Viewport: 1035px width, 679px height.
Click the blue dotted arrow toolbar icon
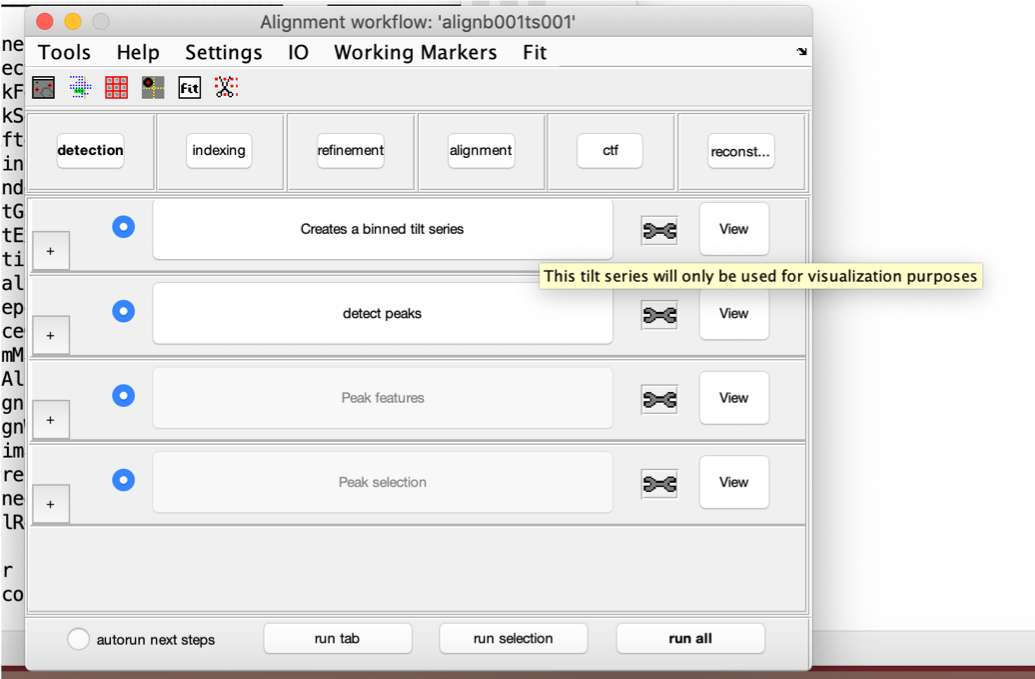80,88
